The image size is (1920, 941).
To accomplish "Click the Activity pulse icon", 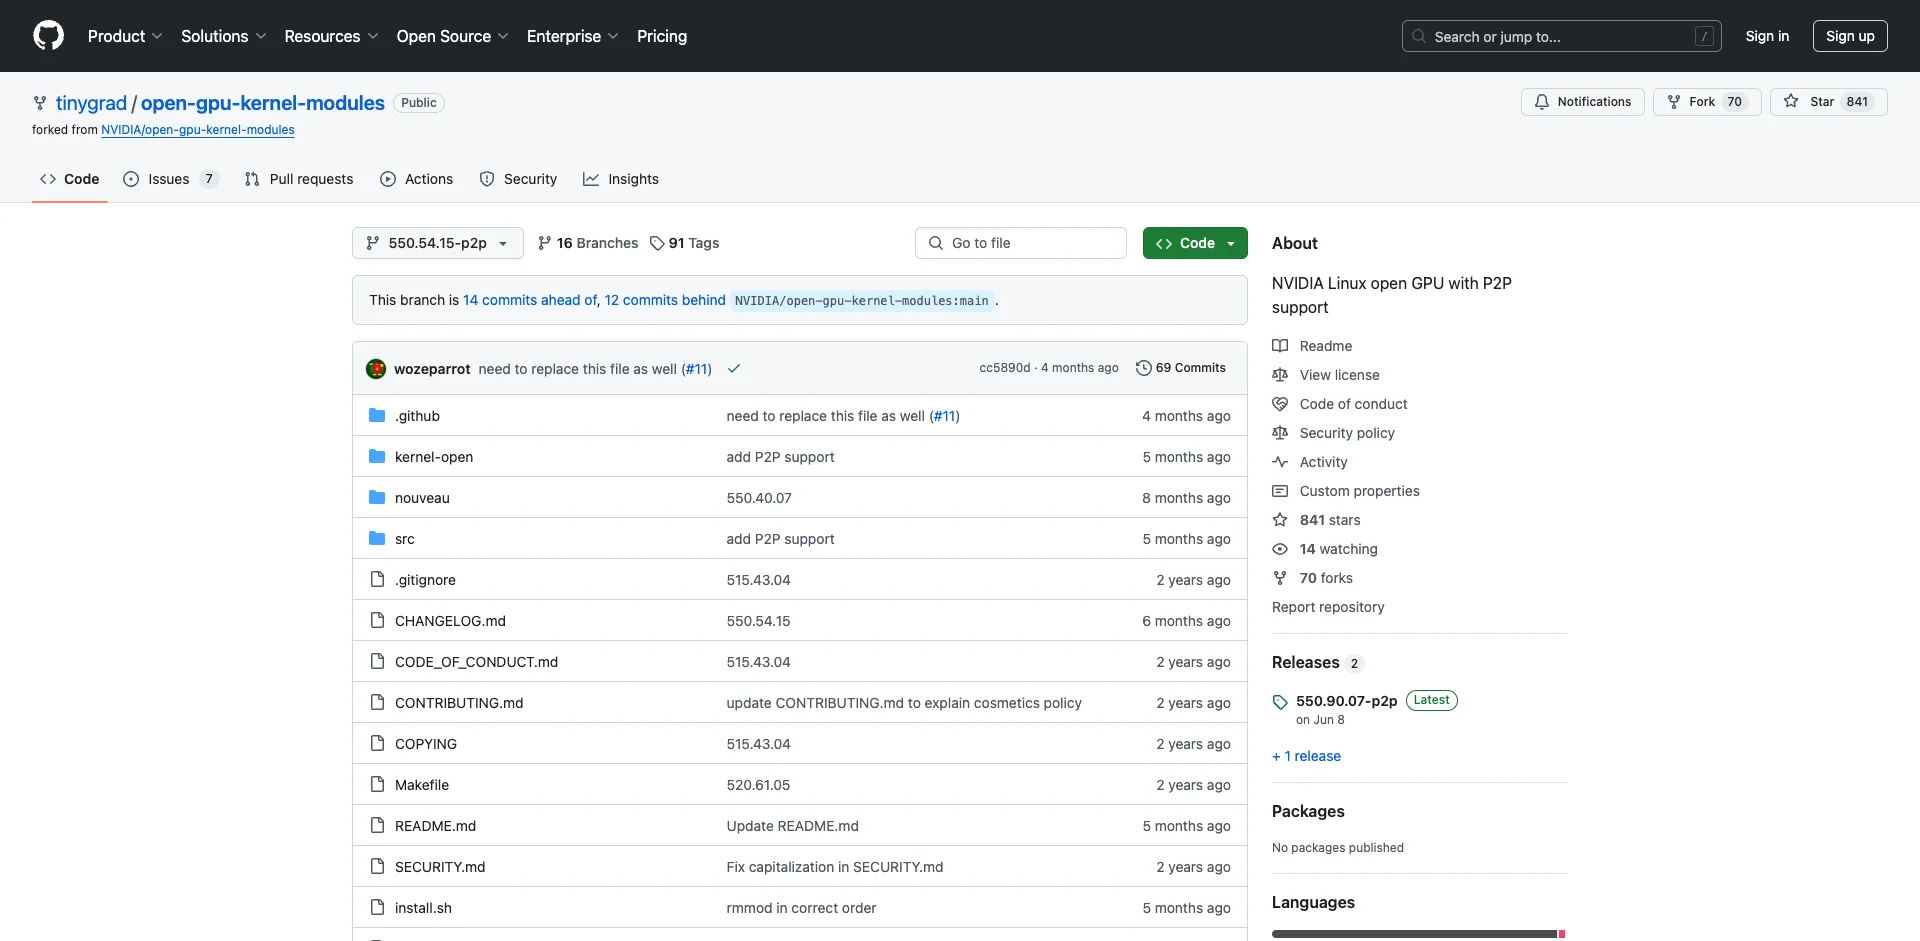I will tap(1280, 462).
